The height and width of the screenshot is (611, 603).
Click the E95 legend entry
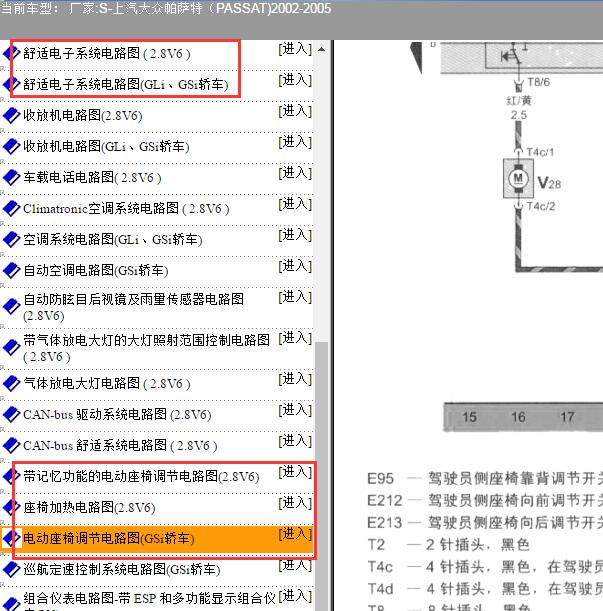[x=485, y=478]
